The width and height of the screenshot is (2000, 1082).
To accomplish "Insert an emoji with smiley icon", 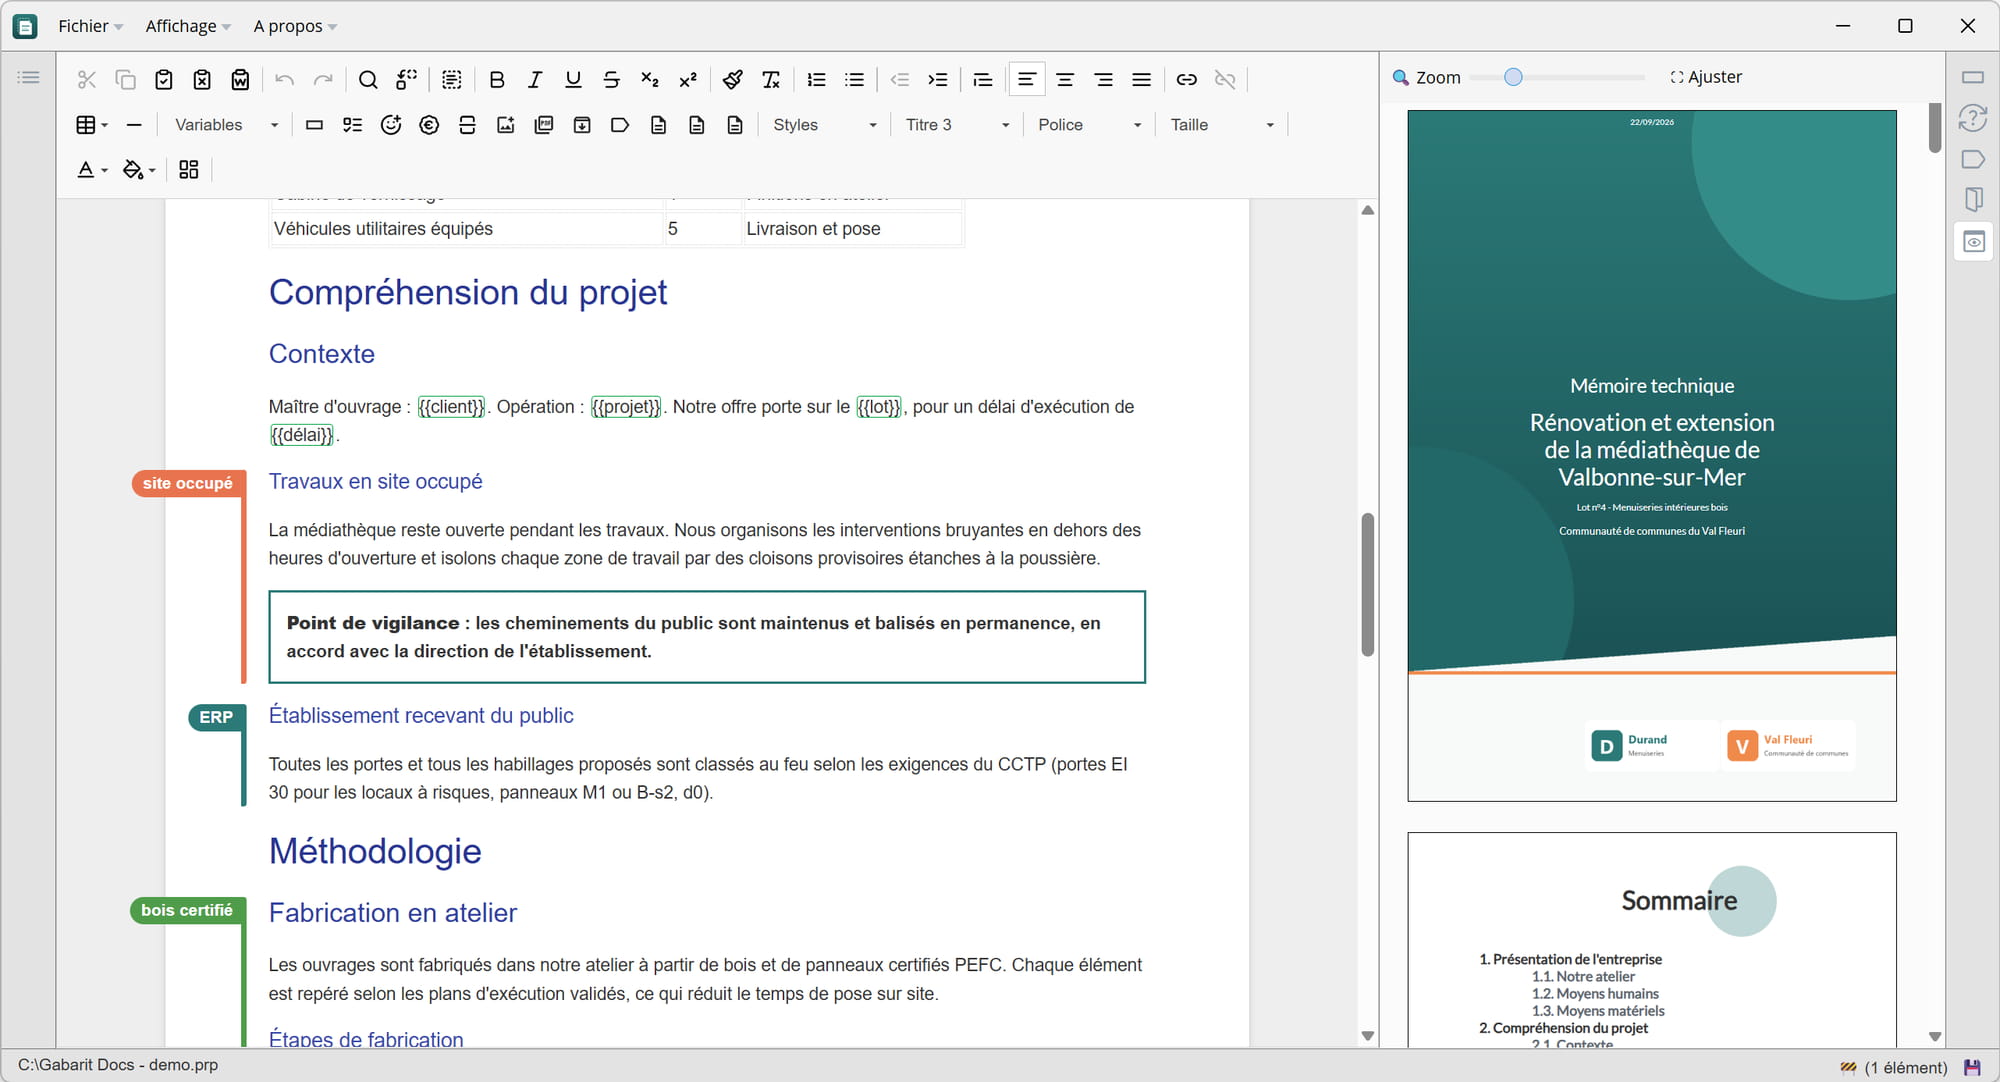I will tap(390, 125).
